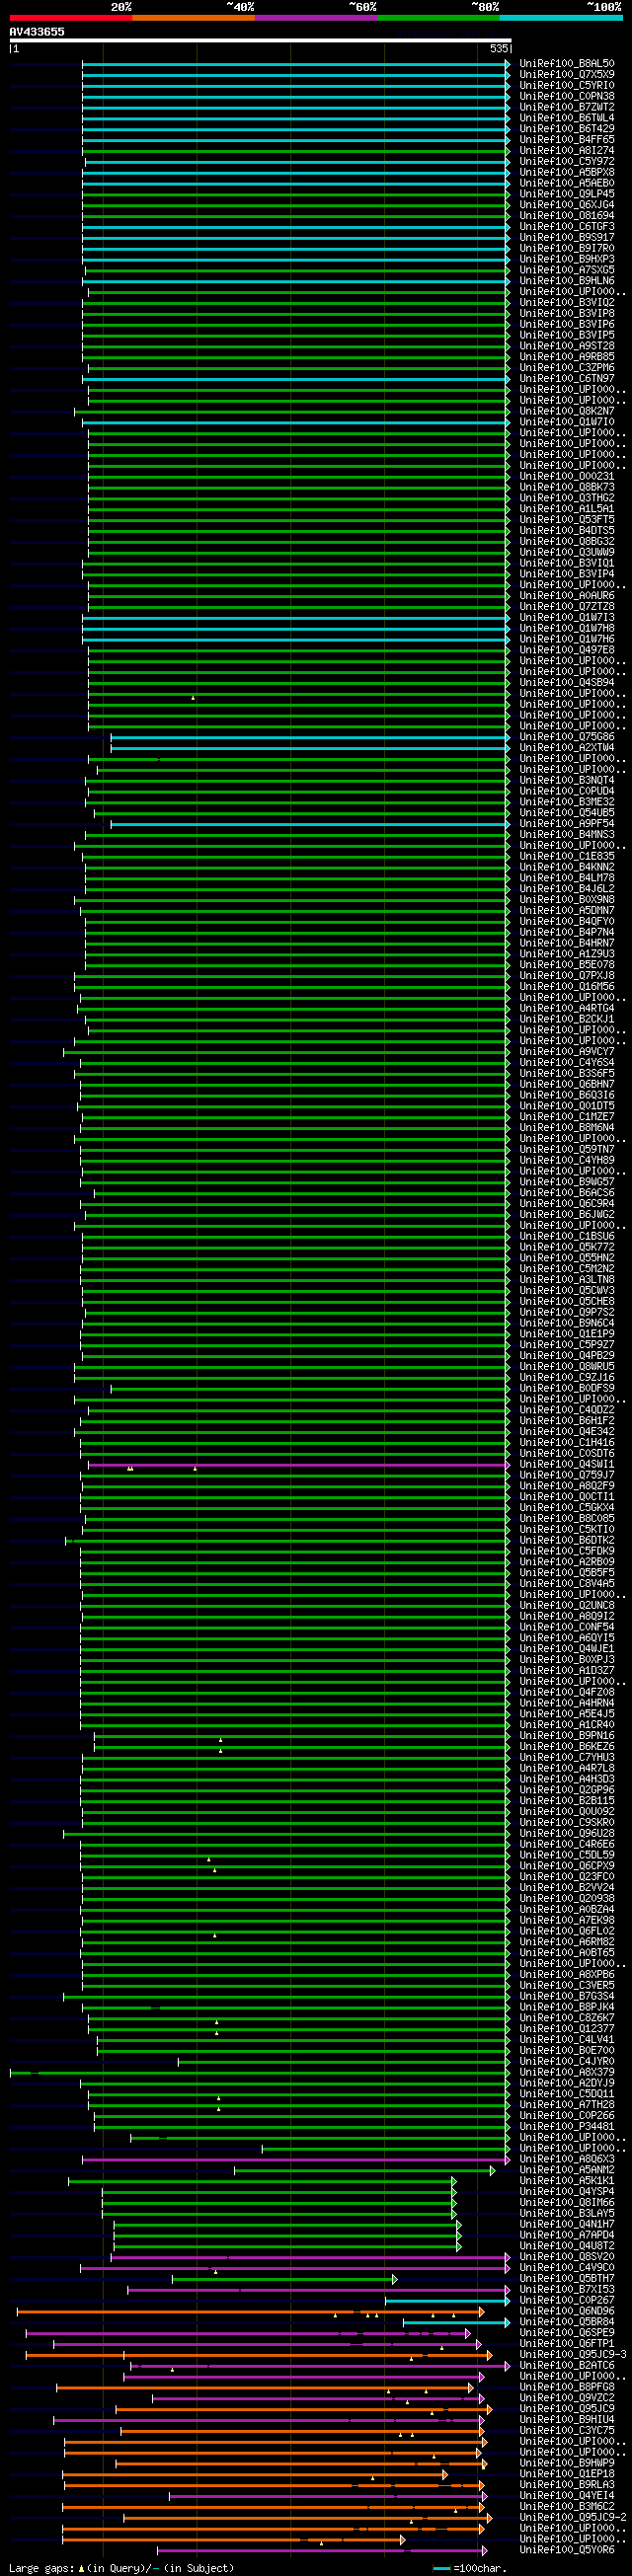Select hit label UniRef100_C6TGF3
The image size is (632, 2576).
point(567,227)
